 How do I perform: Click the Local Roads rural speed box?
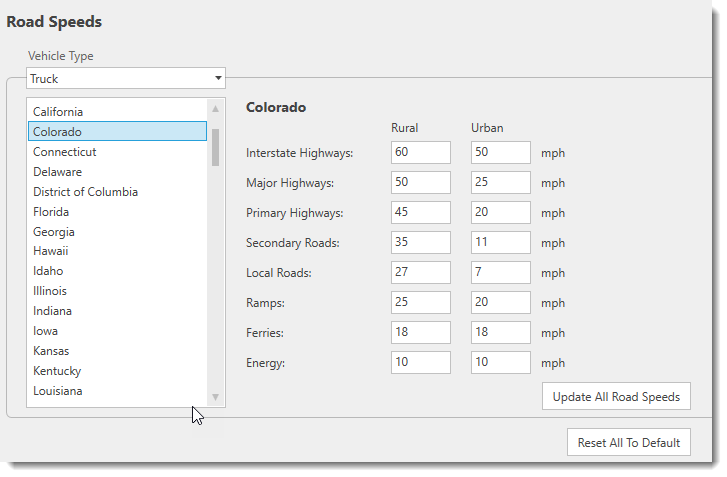click(x=420, y=273)
